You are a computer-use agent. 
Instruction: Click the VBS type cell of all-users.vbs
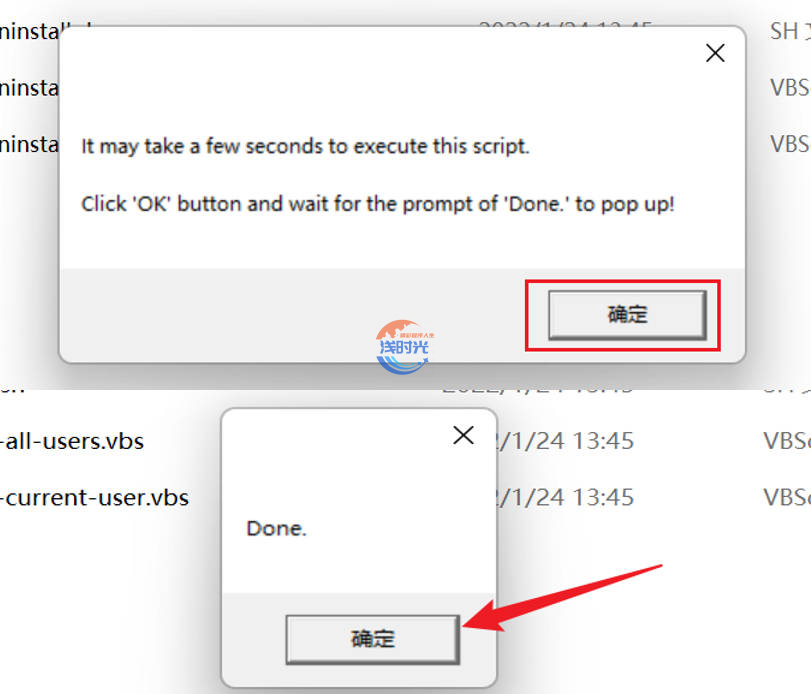(787, 441)
